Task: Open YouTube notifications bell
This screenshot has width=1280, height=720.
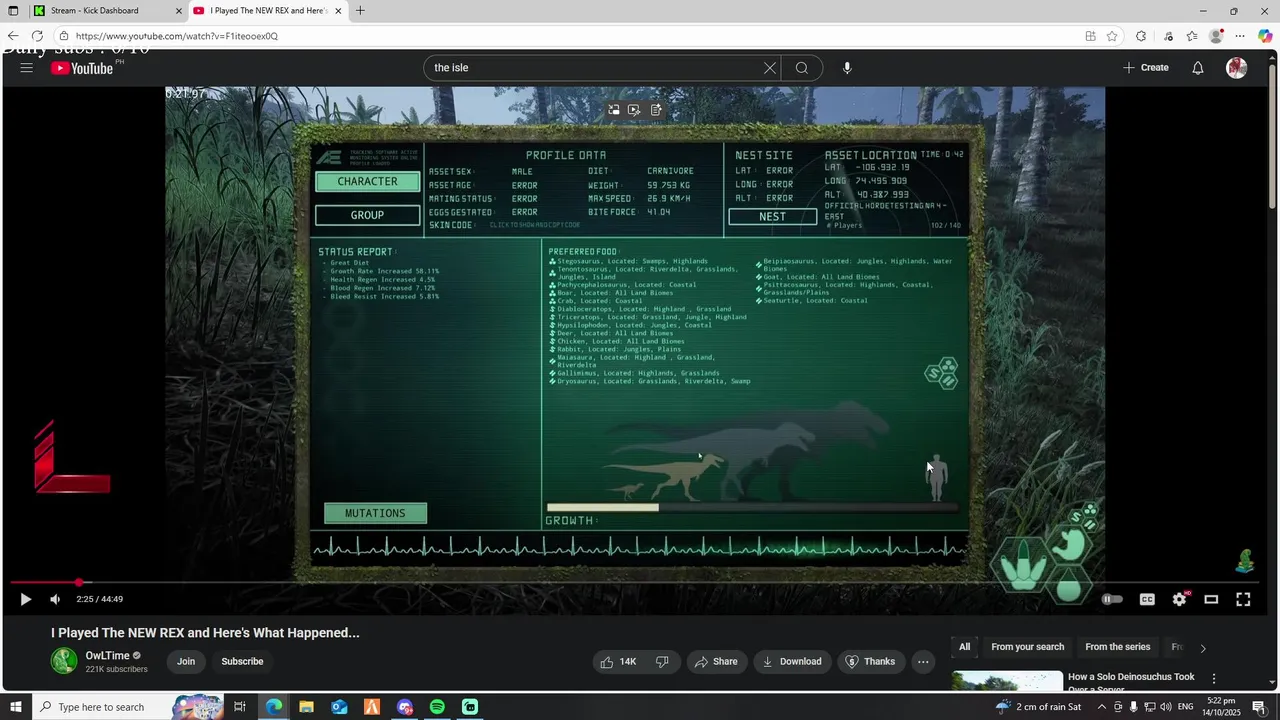Action: [x=1198, y=68]
